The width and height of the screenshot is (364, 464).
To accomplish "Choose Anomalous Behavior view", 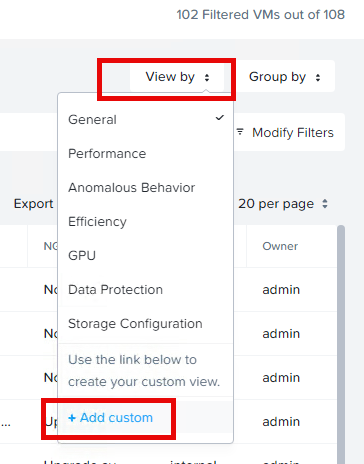I will (146, 187).
